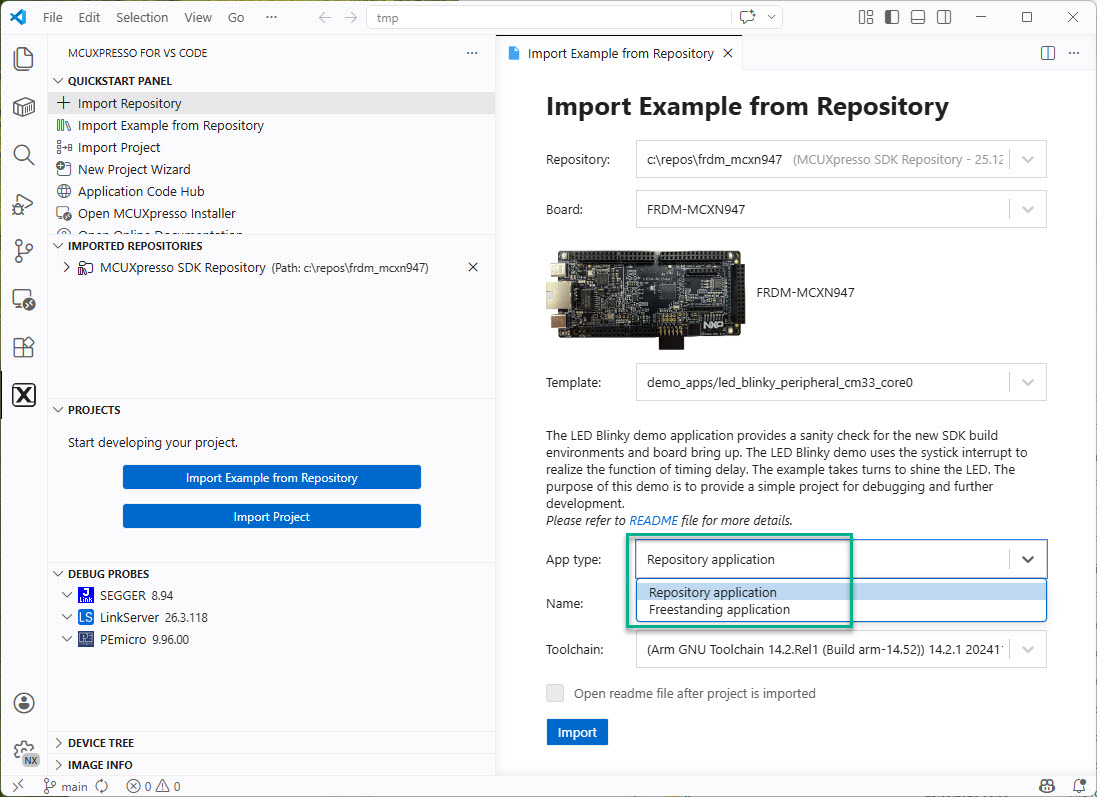
Task: Enable open readme file after import checkbox
Action: pyautogui.click(x=555, y=693)
